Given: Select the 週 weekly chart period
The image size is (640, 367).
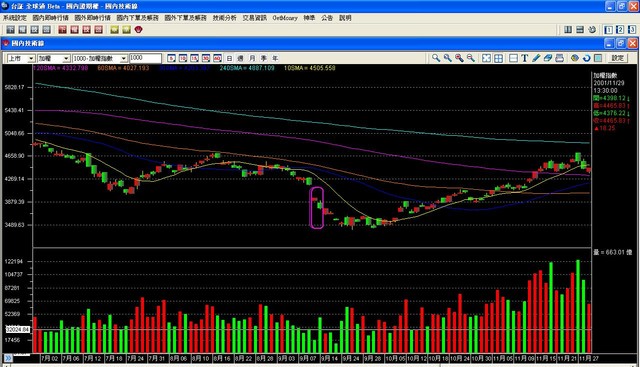Looking at the screenshot, I should [x=241, y=58].
